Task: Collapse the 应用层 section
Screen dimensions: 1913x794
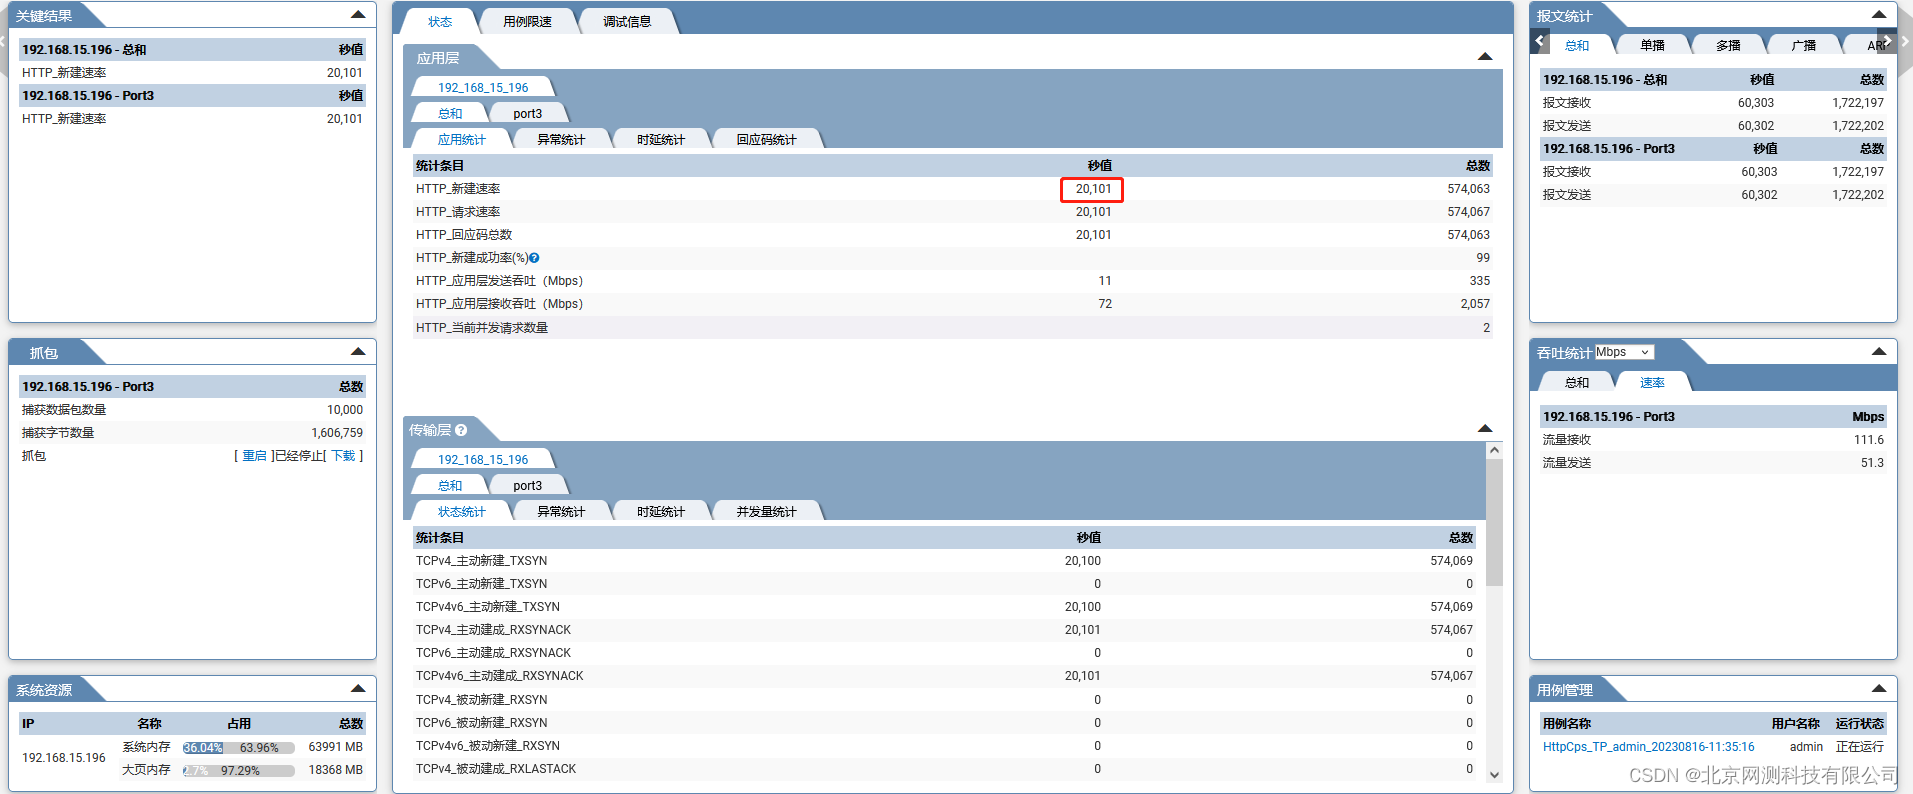Action: (1485, 57)
